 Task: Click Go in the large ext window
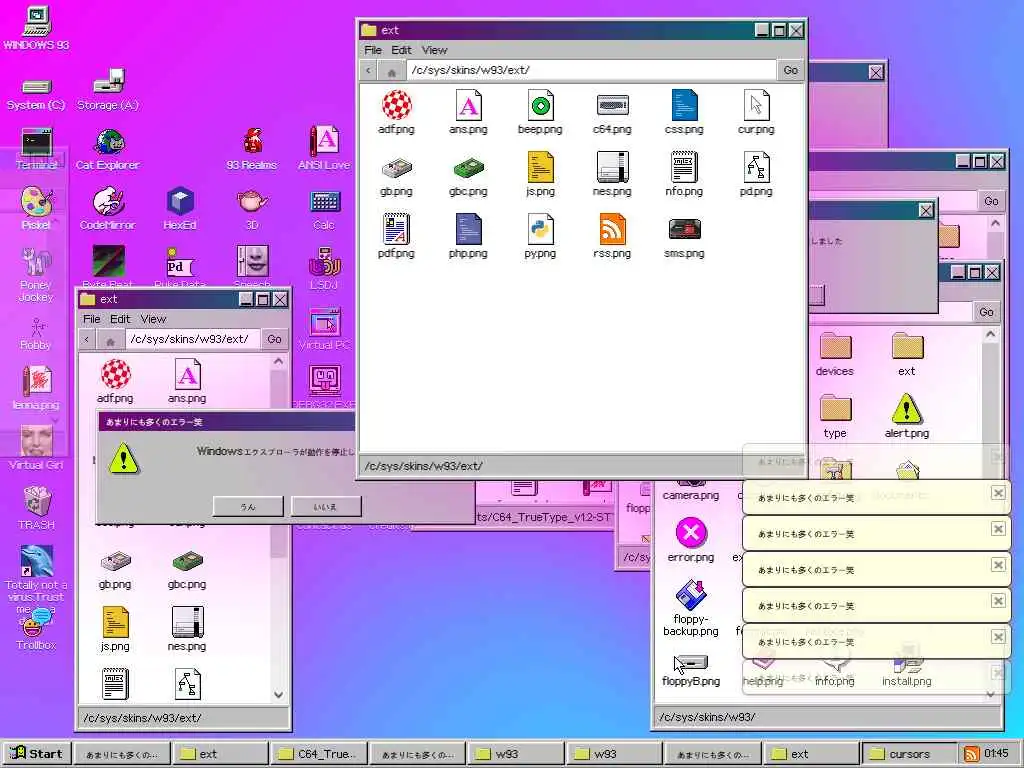pyautogui.click(x=790, y=71)
